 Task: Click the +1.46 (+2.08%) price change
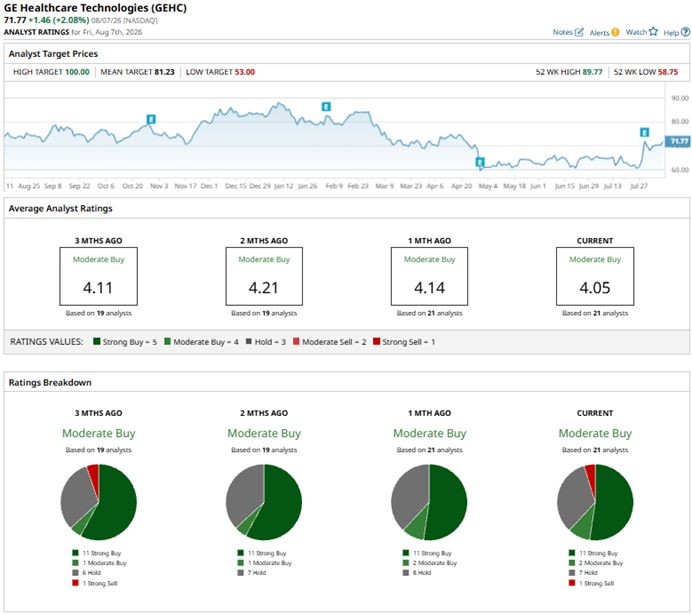[x=59, y=20]
